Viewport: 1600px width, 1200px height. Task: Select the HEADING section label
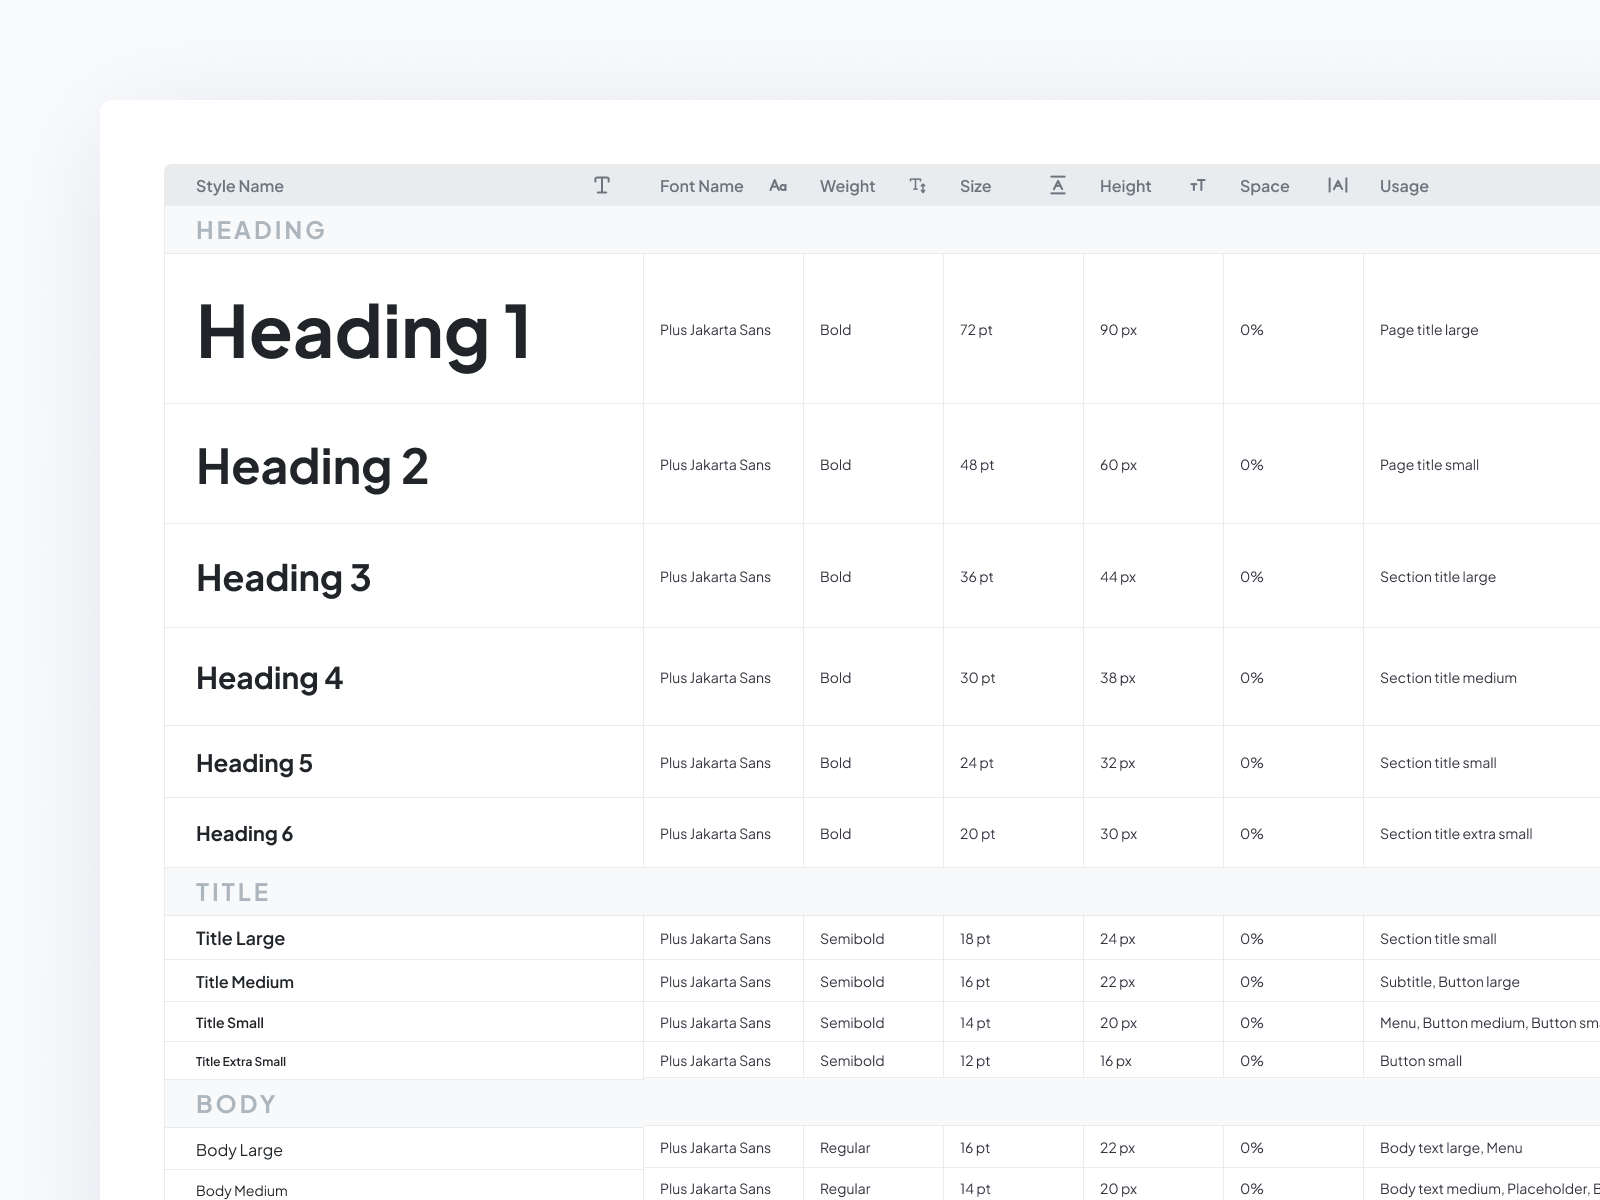[261, 230]
